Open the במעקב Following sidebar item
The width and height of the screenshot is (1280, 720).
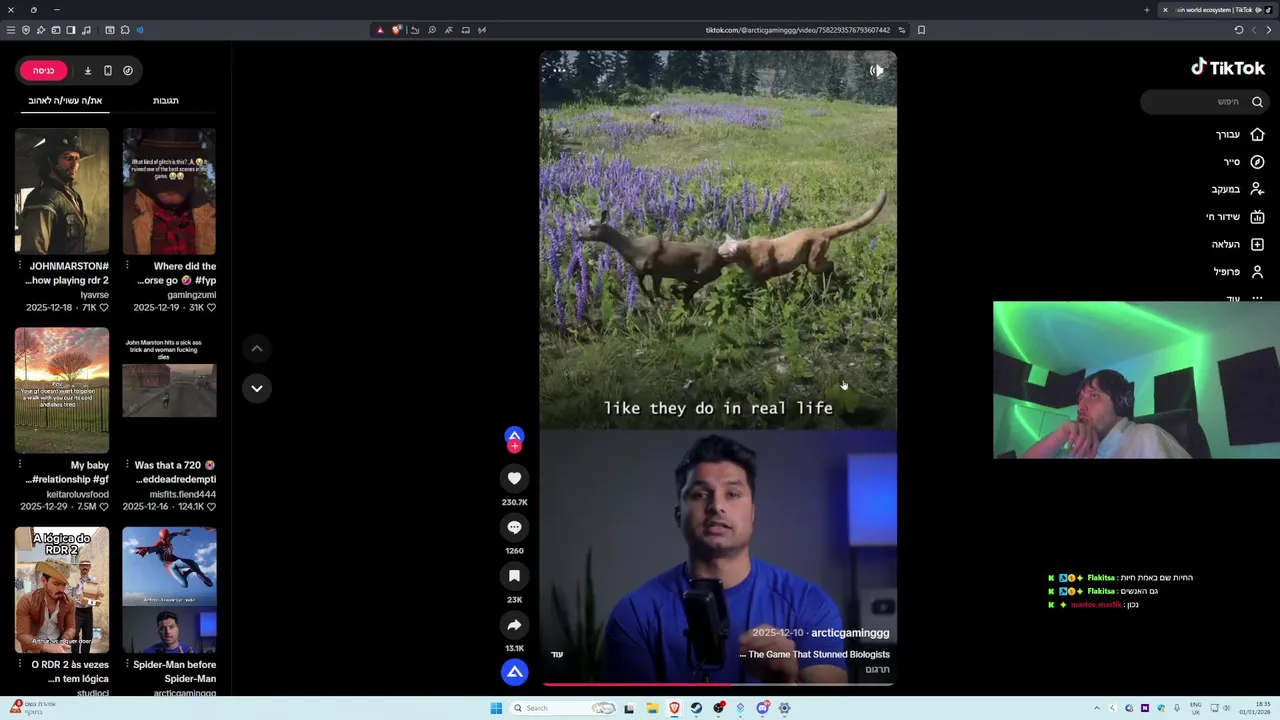point(1238,189)
